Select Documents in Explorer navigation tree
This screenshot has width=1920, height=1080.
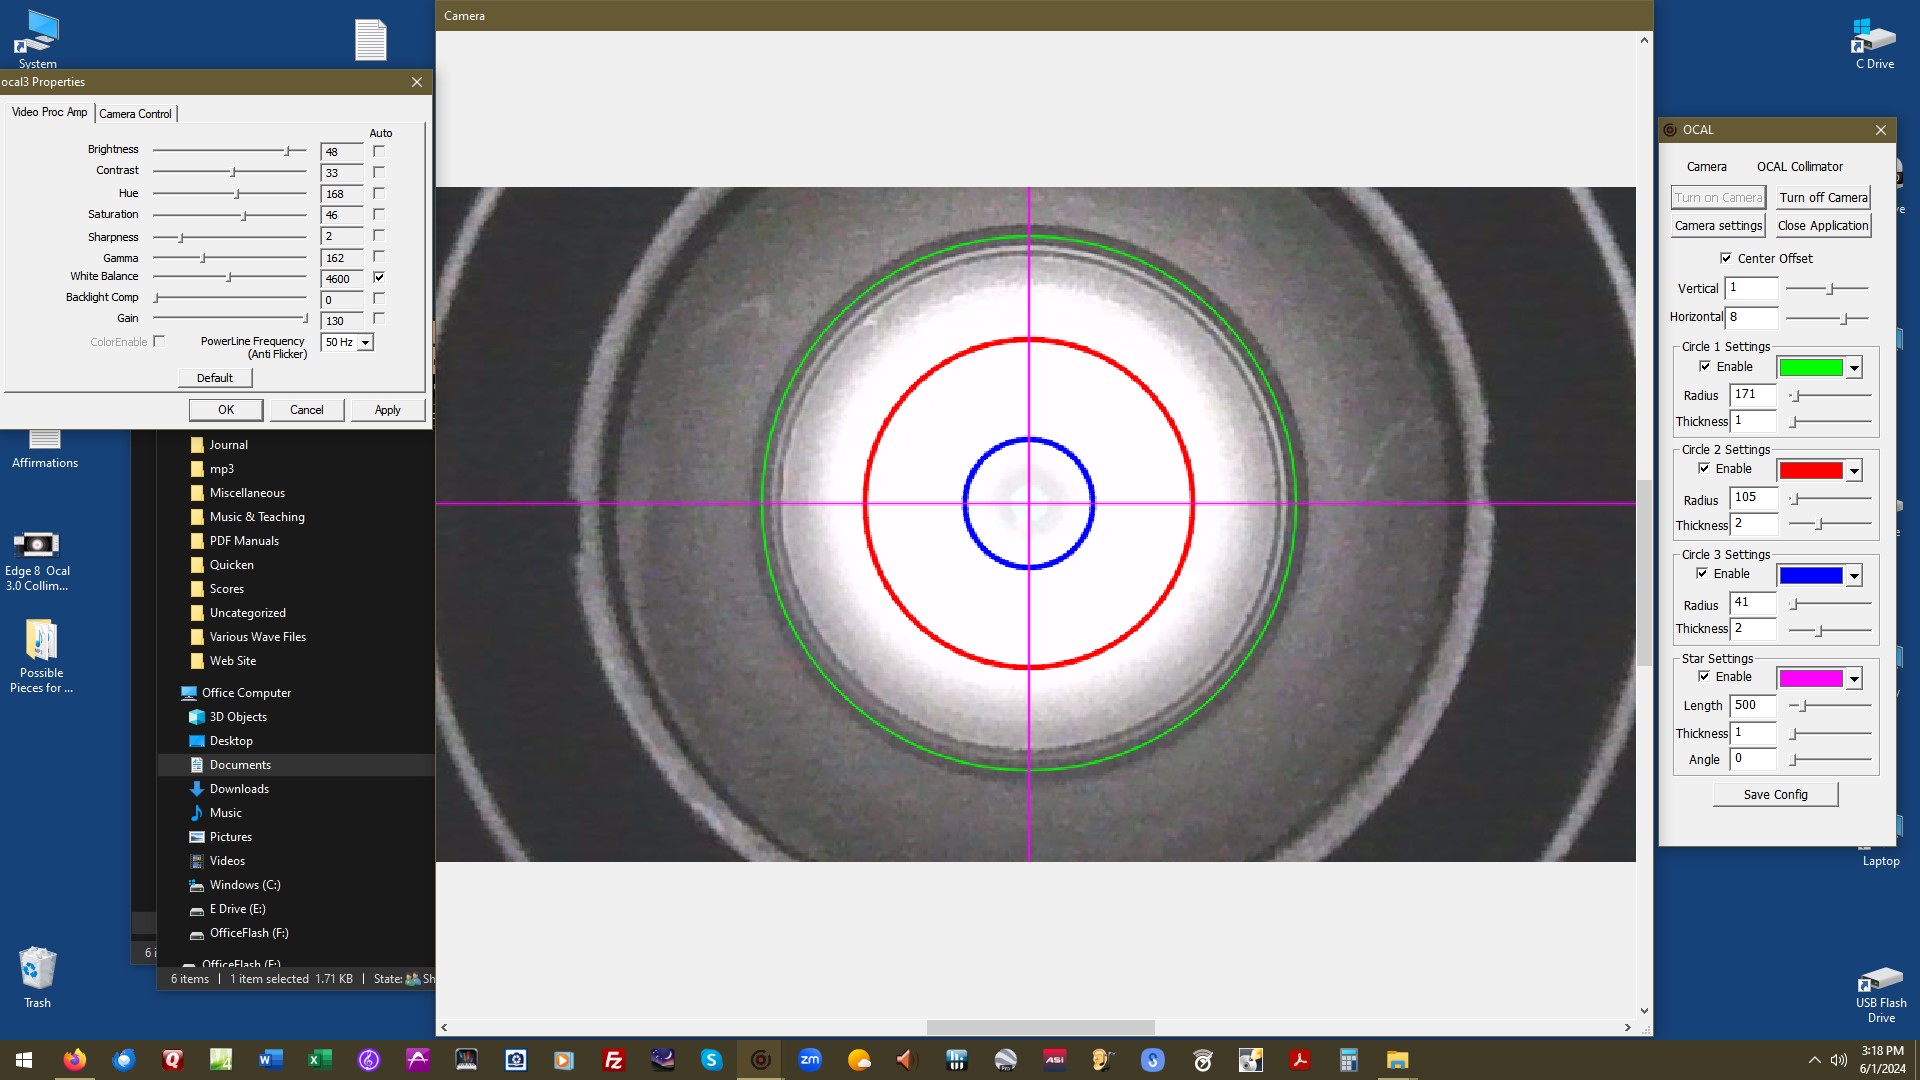240,765
